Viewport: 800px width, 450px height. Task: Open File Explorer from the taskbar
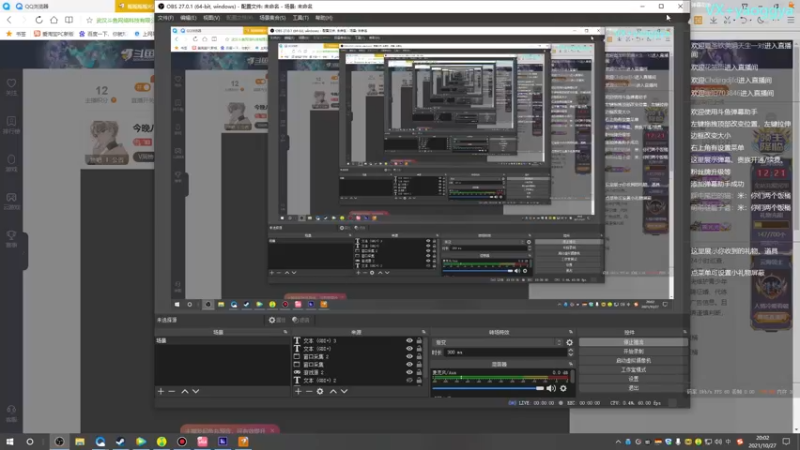pos(80,442)
